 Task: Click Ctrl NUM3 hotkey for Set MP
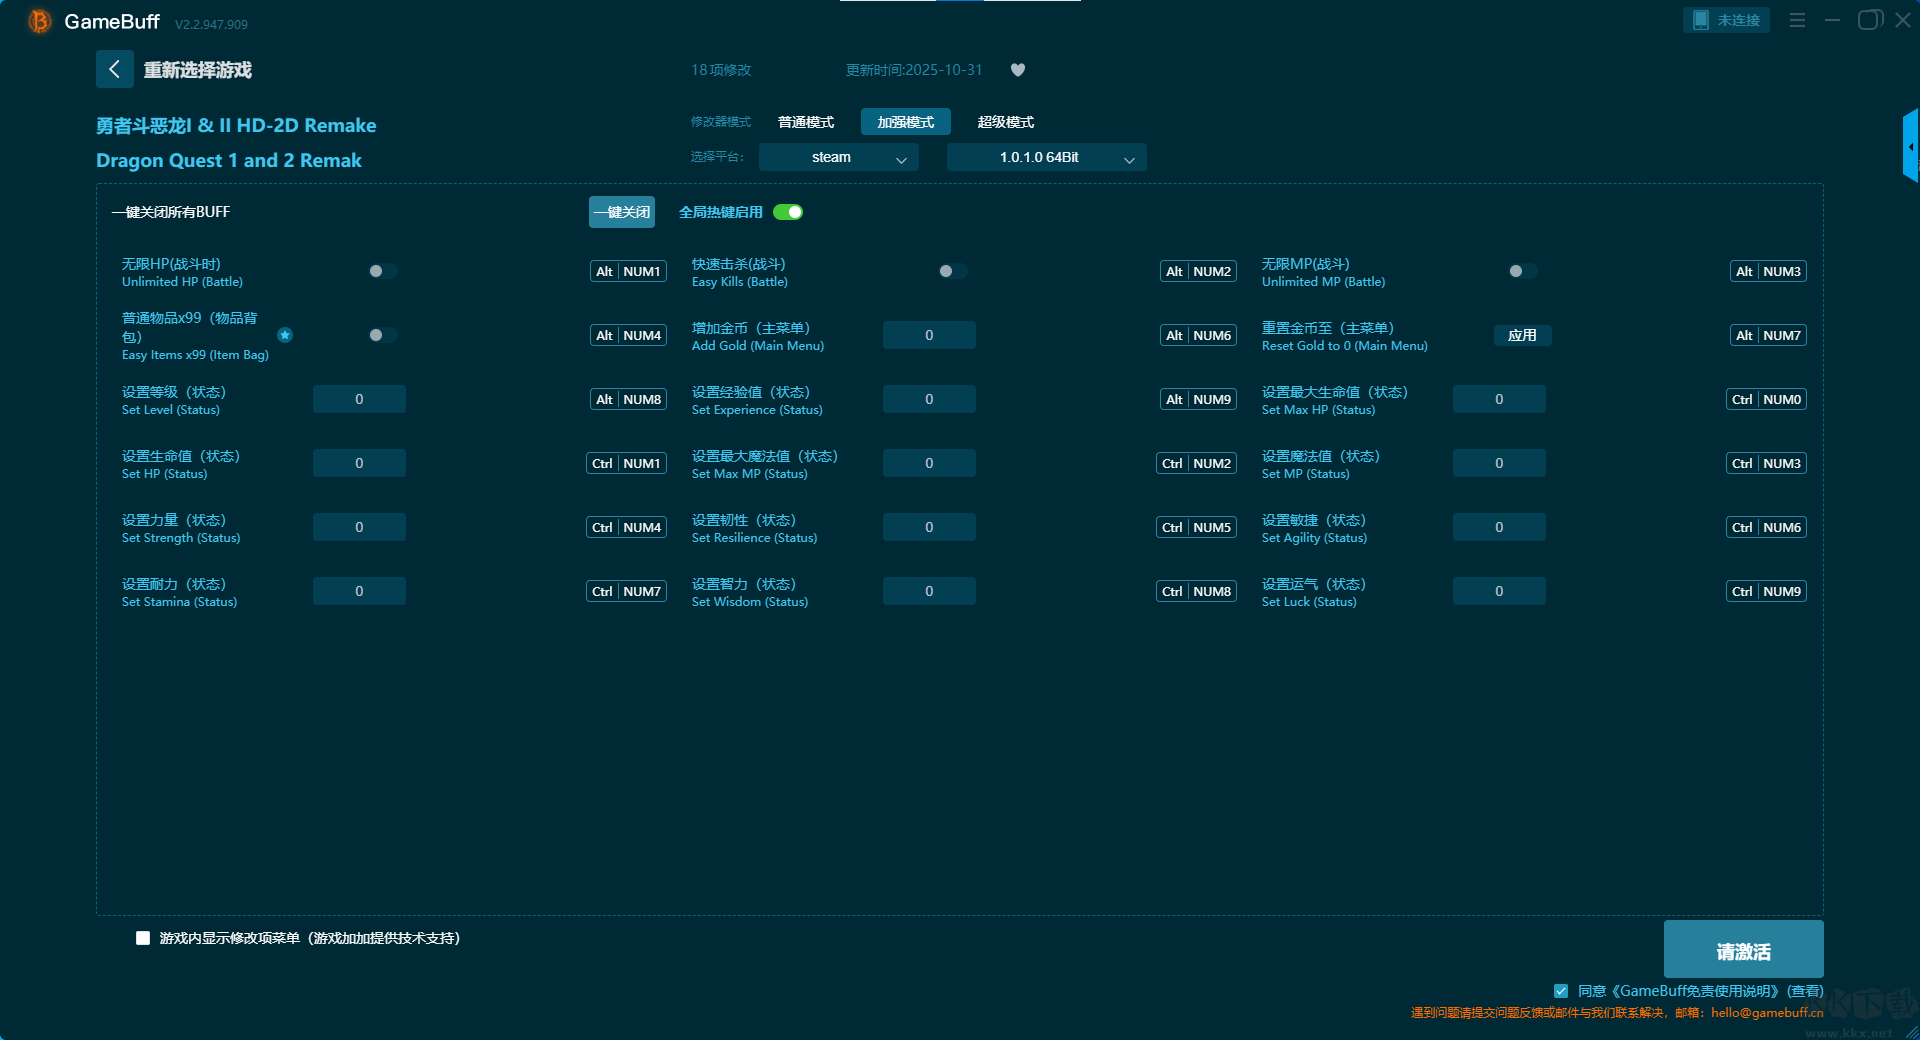(1766, 463)
